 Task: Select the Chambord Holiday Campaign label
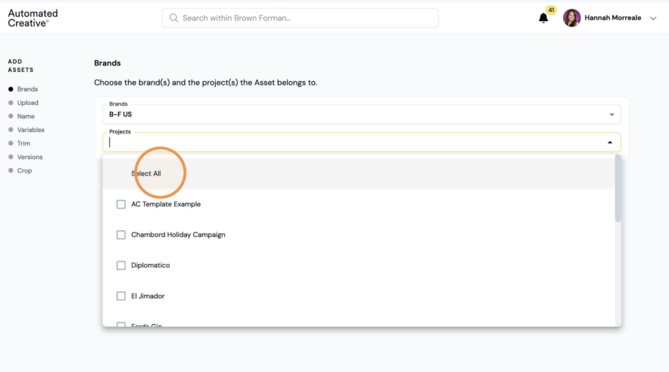tap(178, 235)
